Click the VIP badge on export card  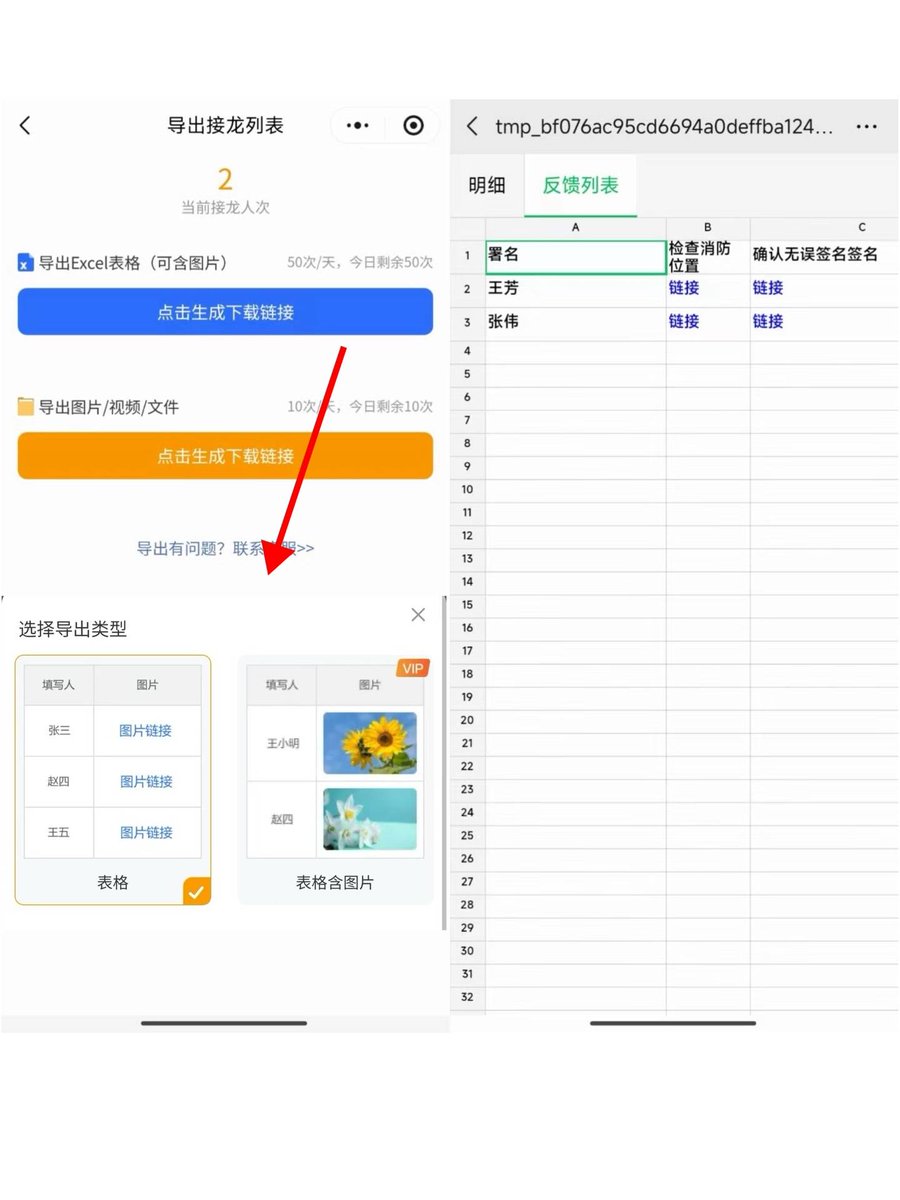[413, 668]
